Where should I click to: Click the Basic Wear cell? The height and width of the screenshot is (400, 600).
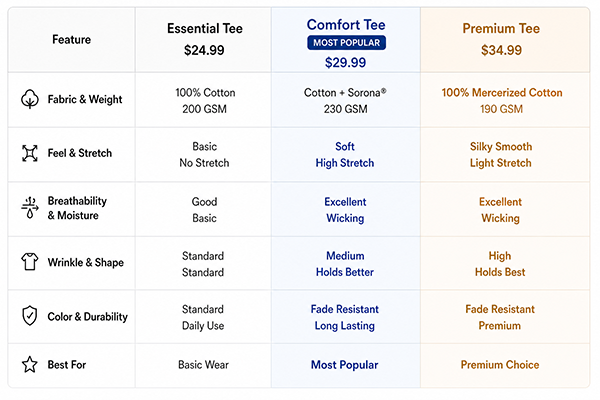(203, 365)
